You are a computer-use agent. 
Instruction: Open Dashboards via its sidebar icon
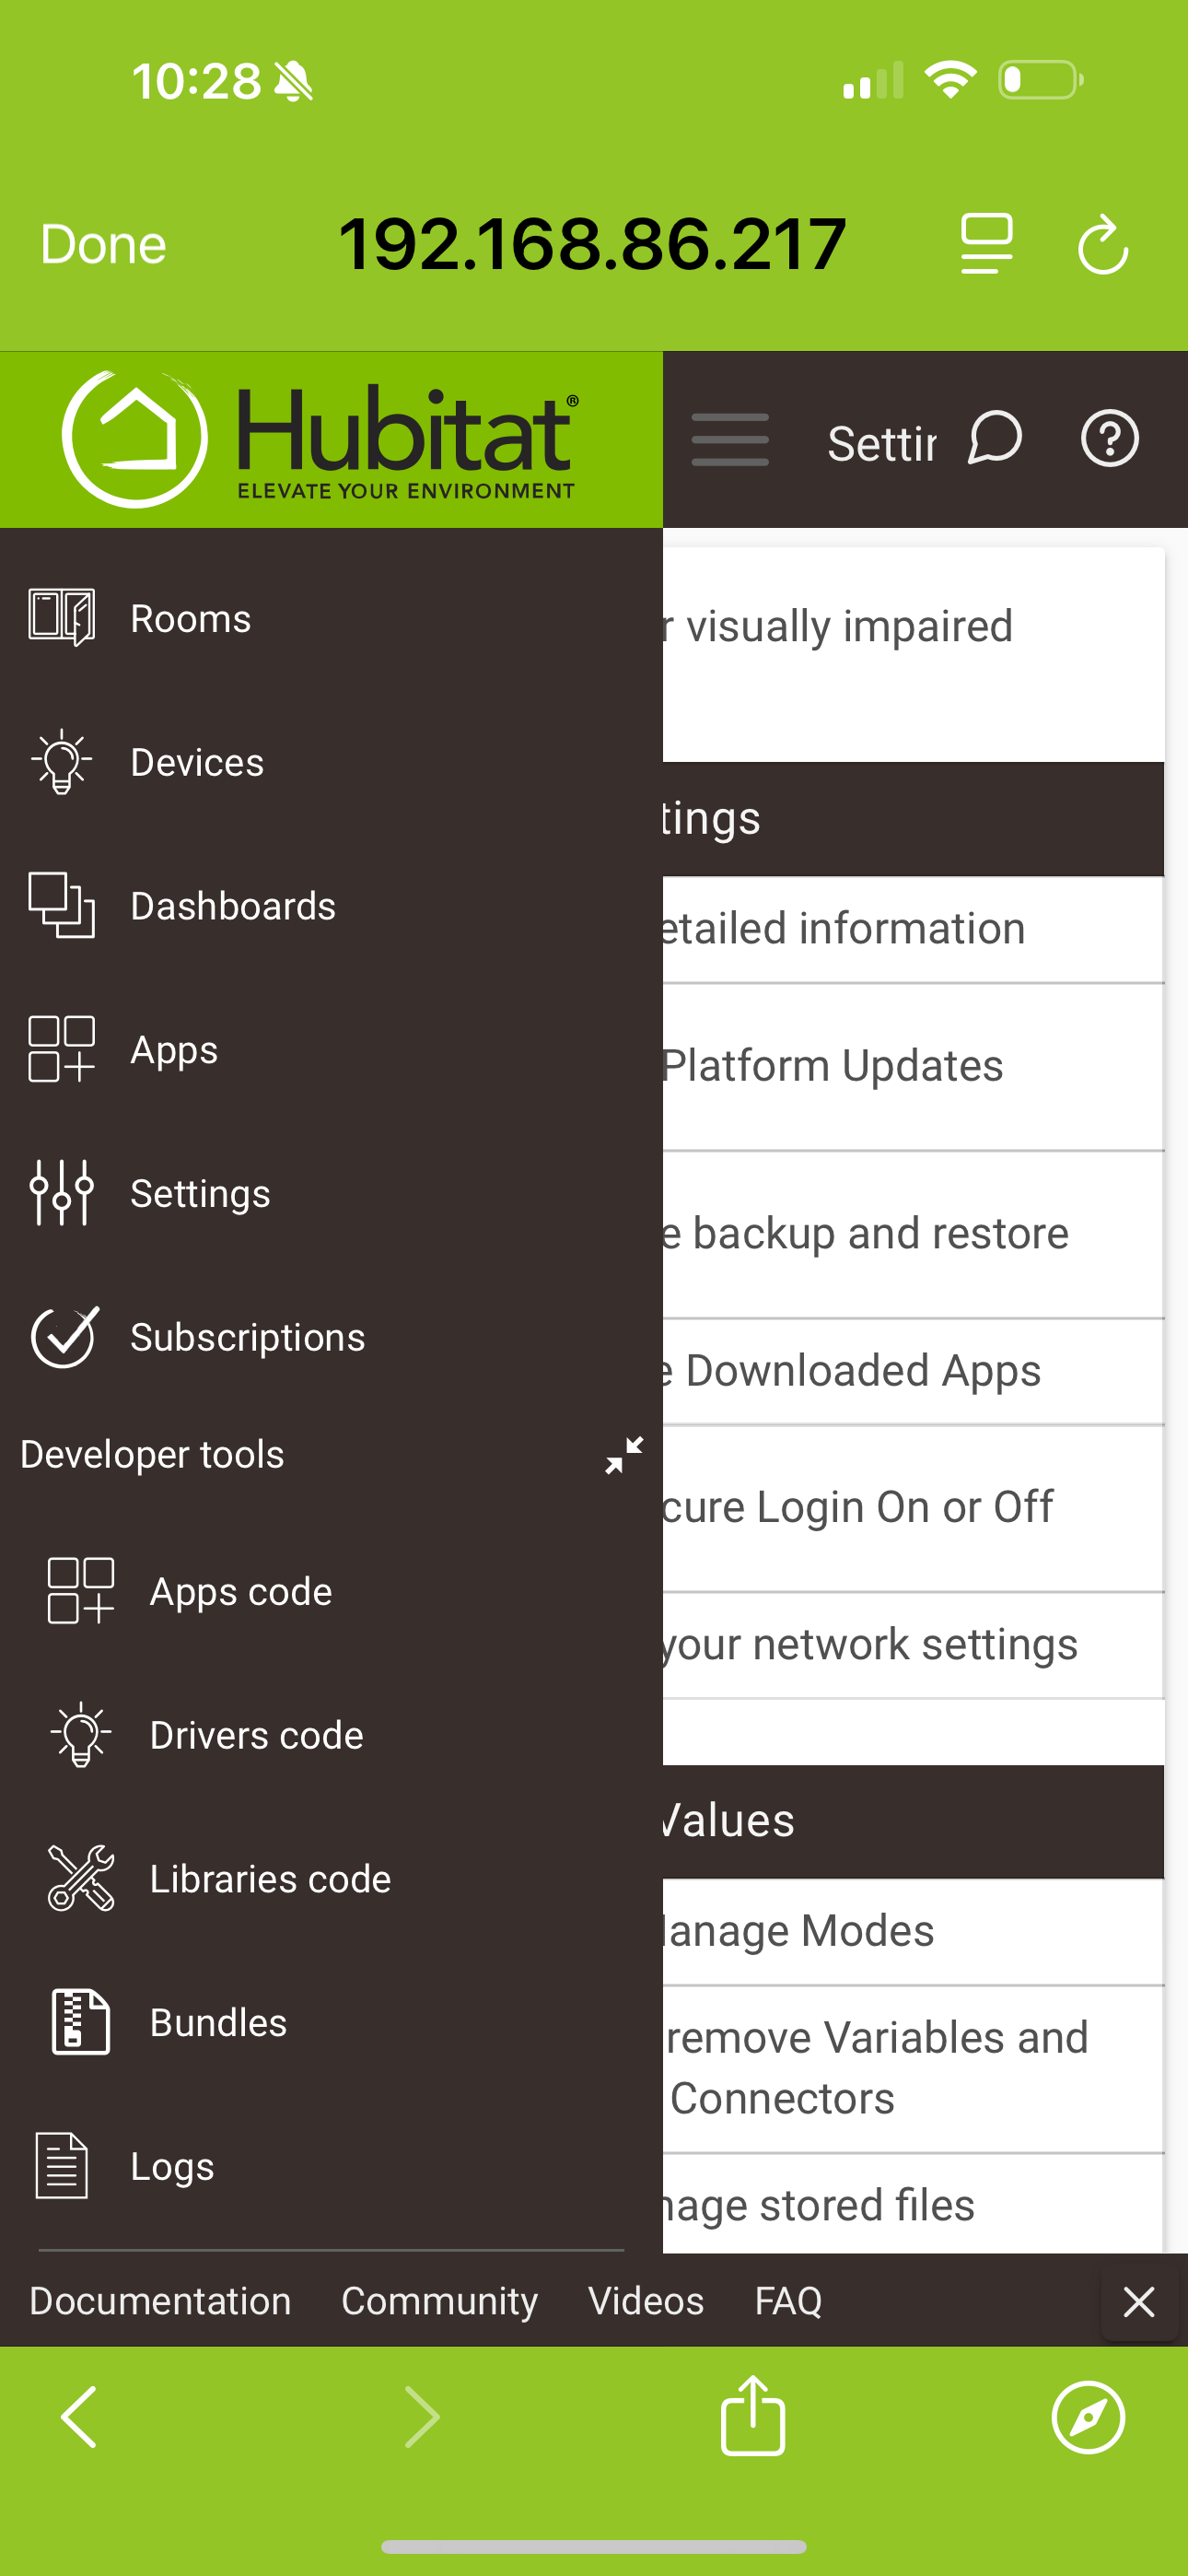61,906
